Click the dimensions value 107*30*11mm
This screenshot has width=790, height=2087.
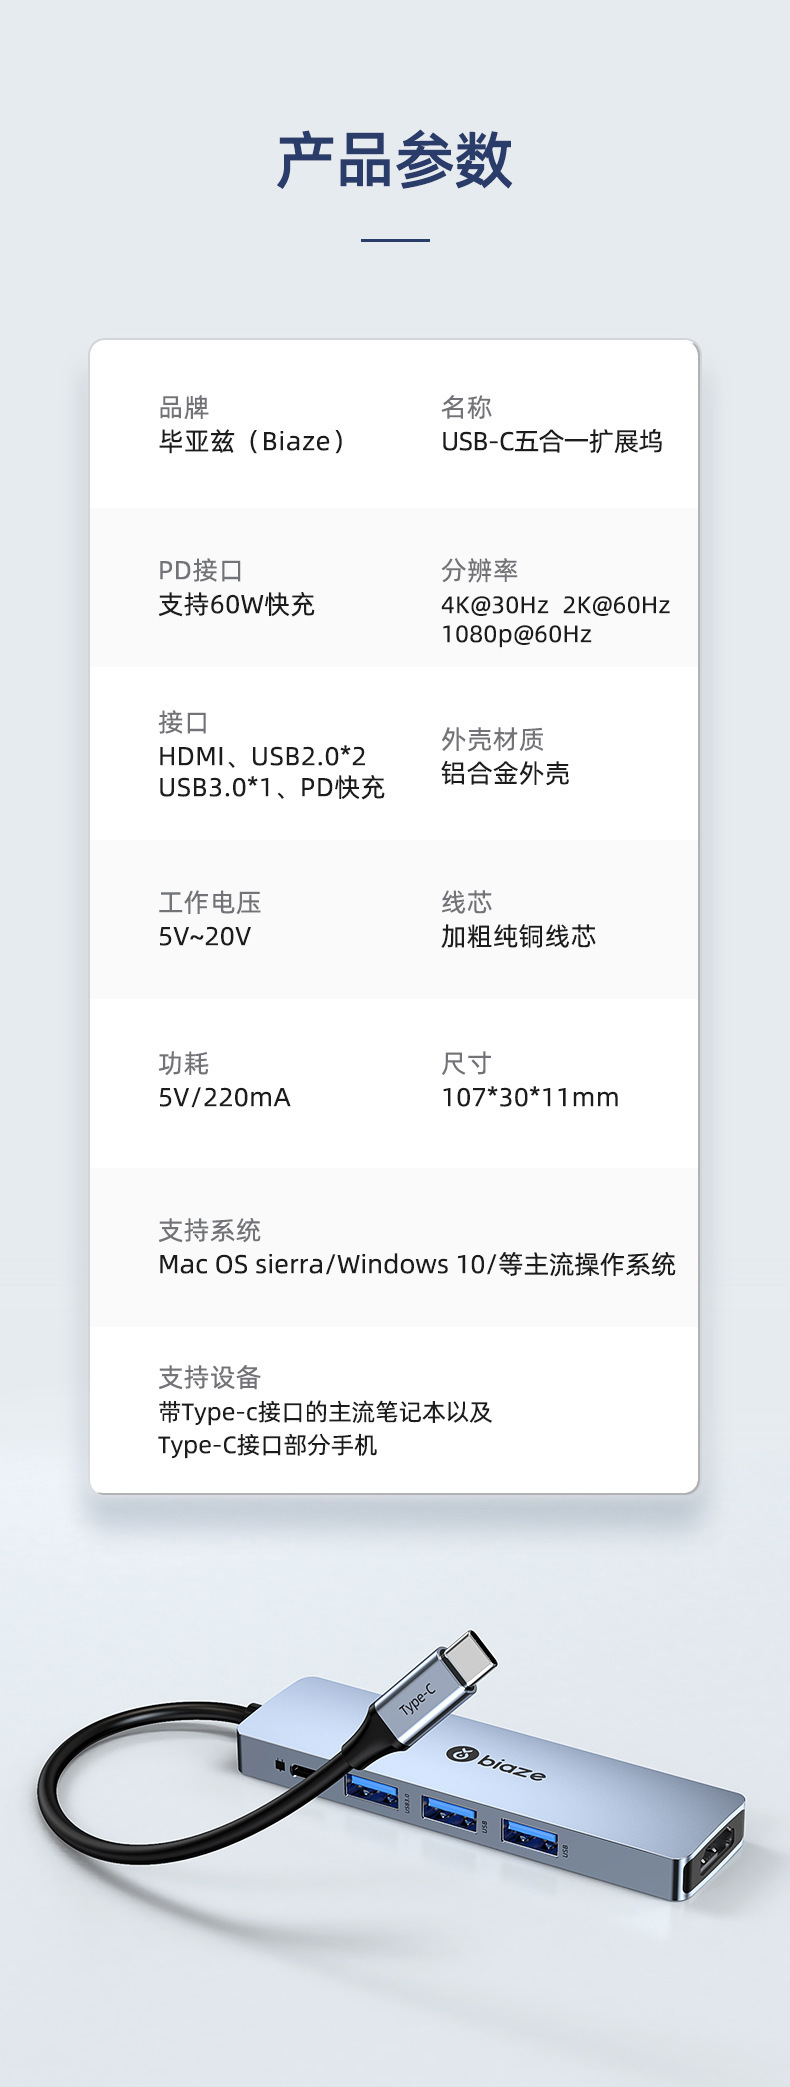pyautogui.click(x=530, y=1097)
